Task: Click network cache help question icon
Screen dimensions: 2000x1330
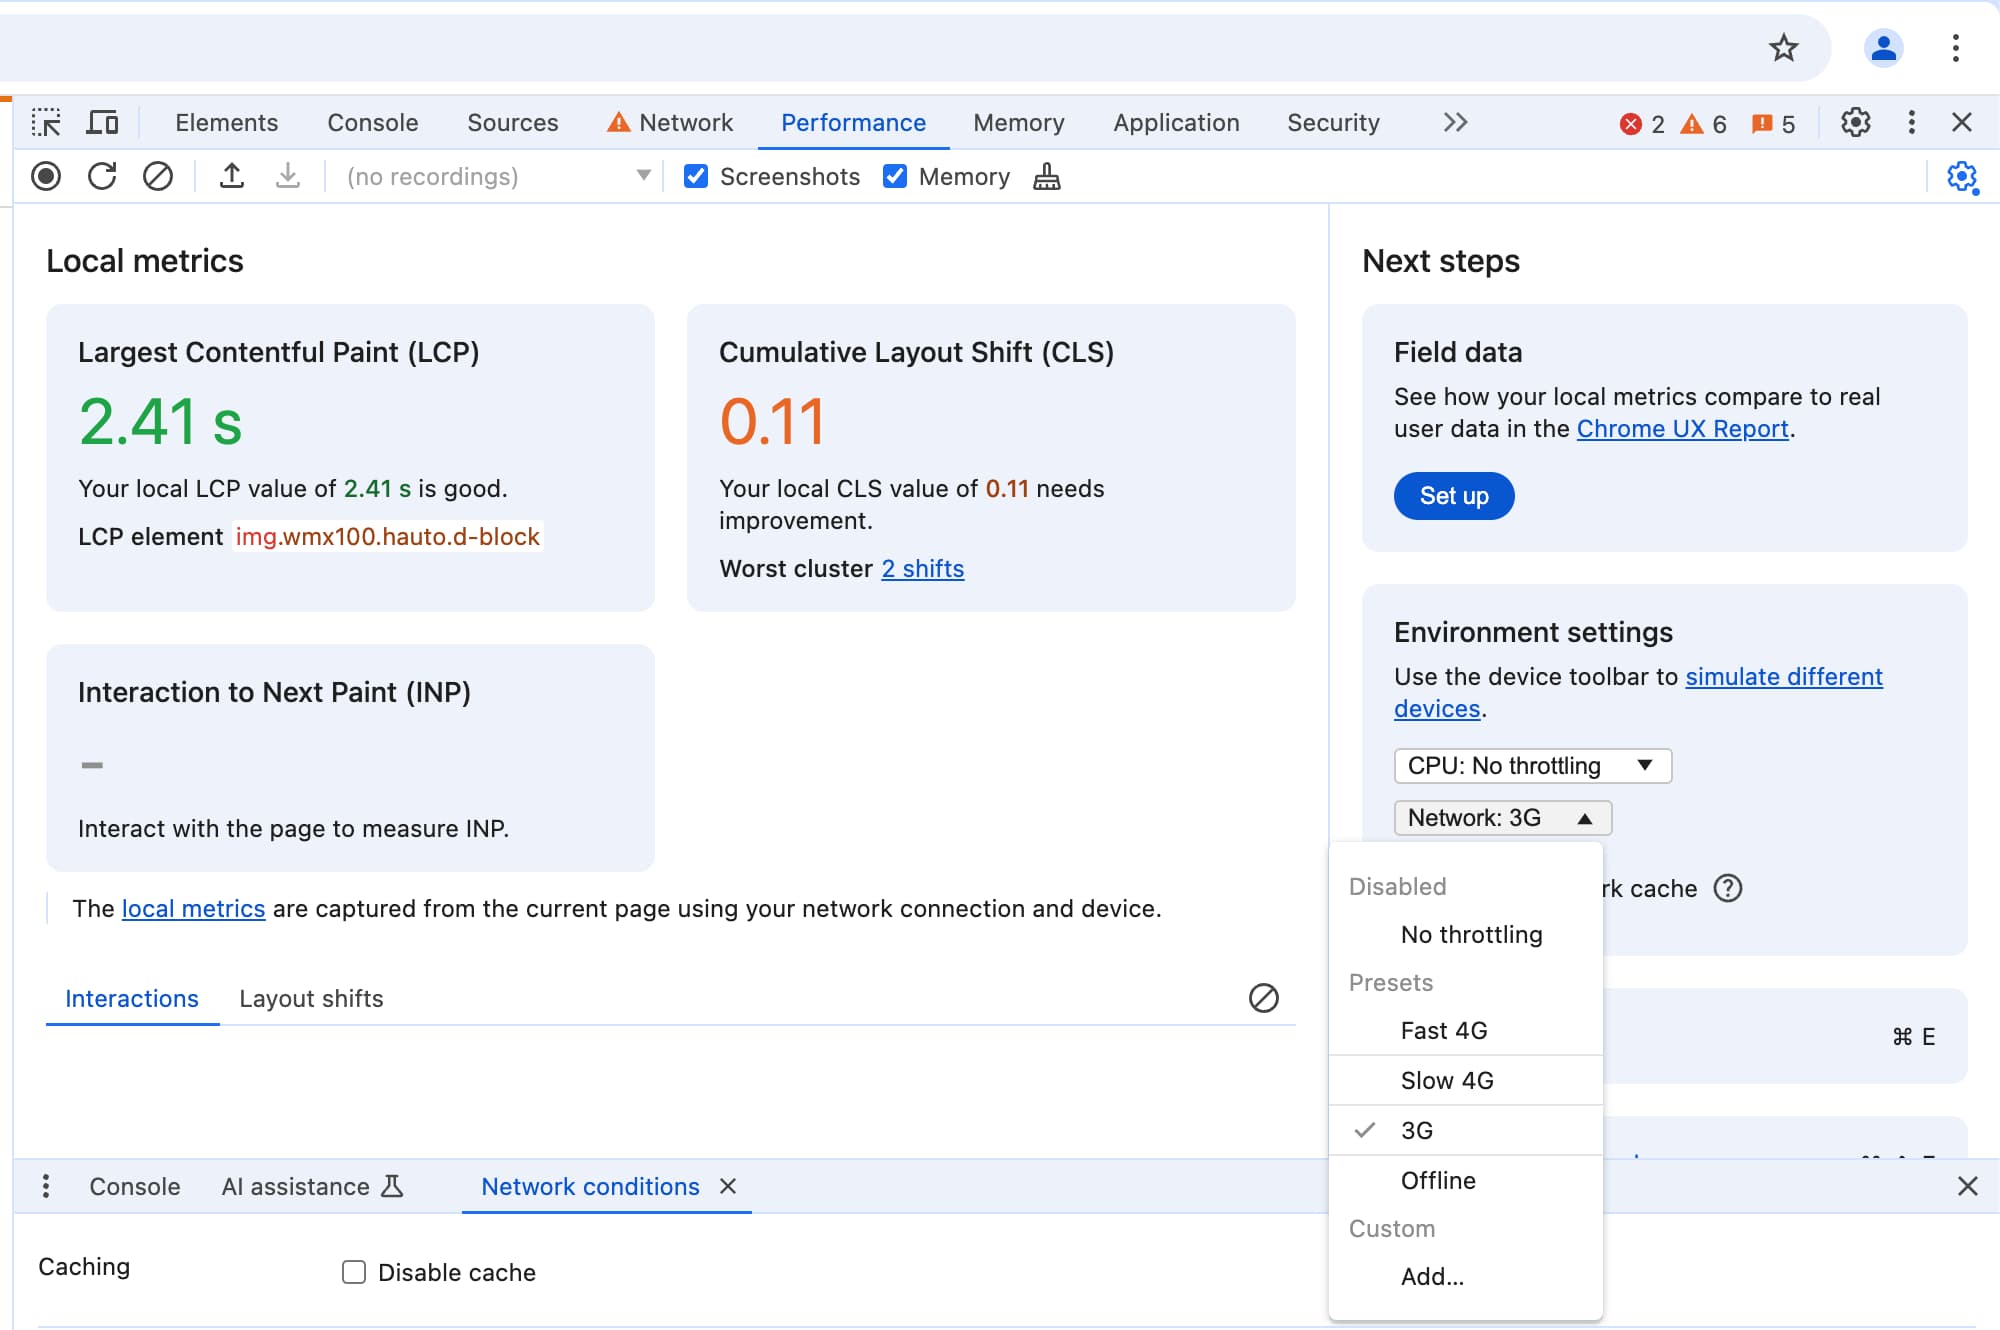Action: point(1727,888)
